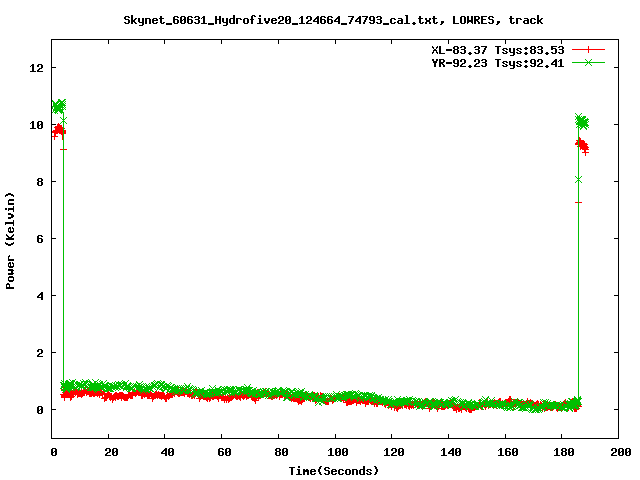The height and width of the screenshot is (480, 640).
Task: Click x-axis tick label 160
Action: point(507,452)
